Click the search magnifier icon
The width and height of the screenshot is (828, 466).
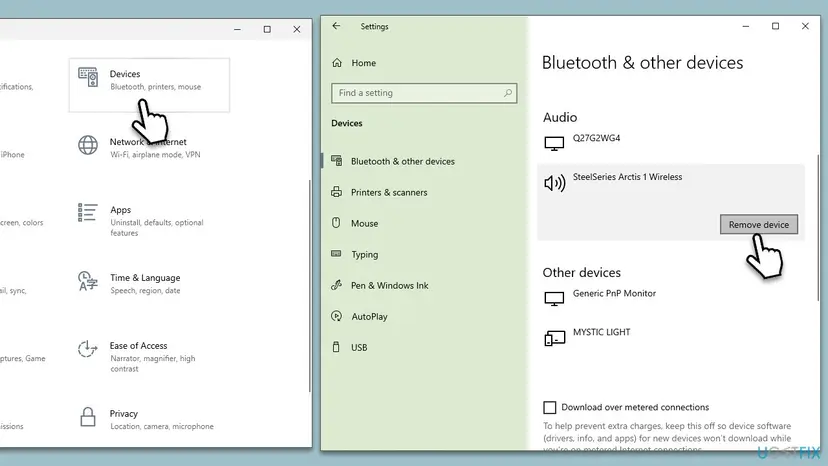(507, 93)
